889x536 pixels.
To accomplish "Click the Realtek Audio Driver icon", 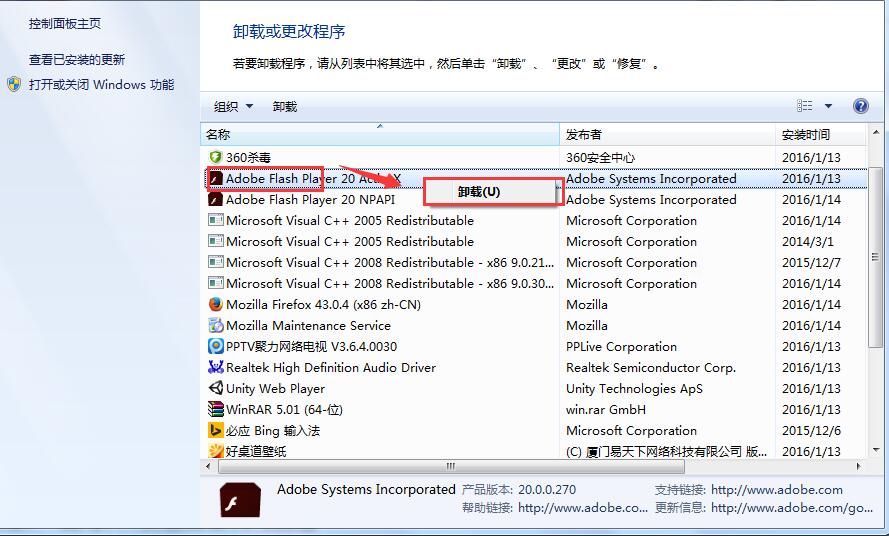I will (x=215, y=368).
